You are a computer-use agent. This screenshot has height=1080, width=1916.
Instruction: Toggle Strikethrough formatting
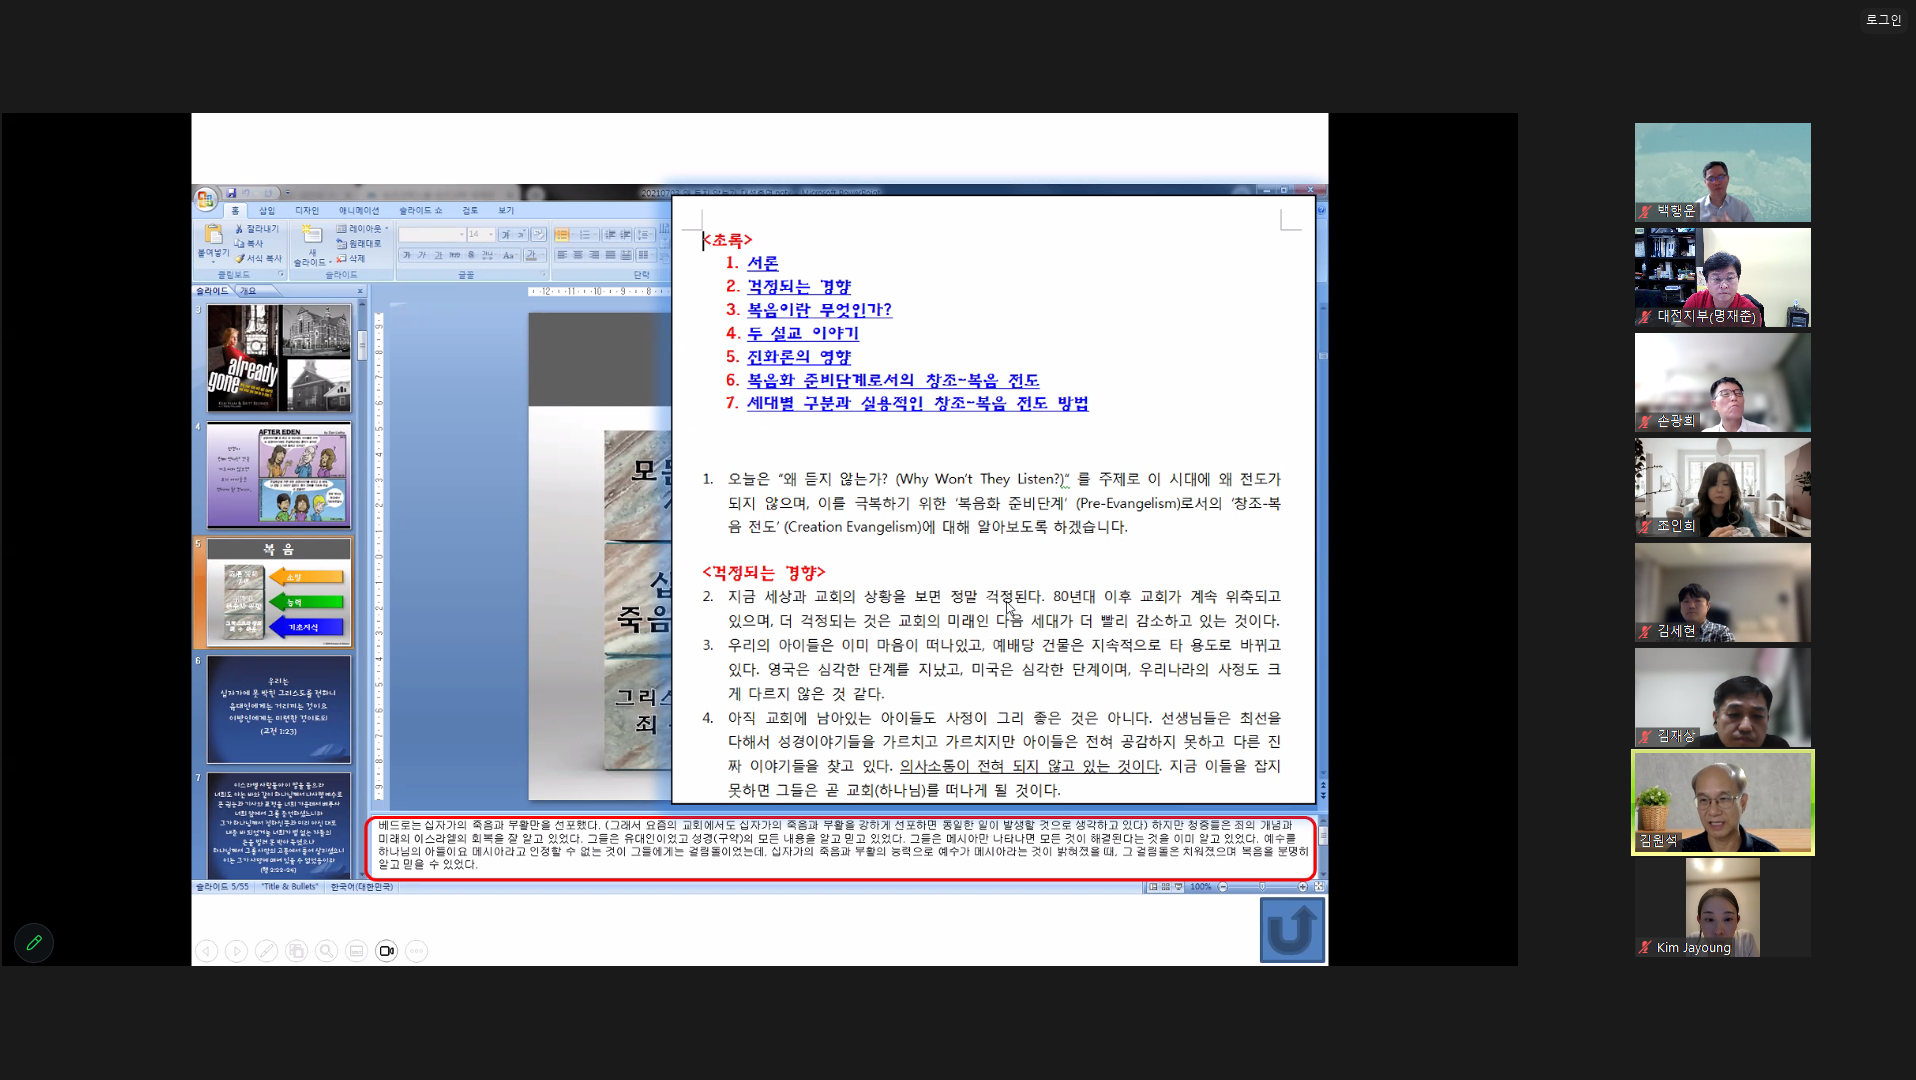coord(454,255)
